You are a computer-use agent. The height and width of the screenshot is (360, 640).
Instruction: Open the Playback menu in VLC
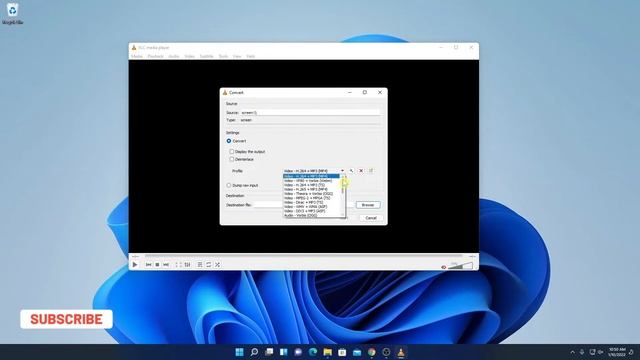click(x=155, y=56)
